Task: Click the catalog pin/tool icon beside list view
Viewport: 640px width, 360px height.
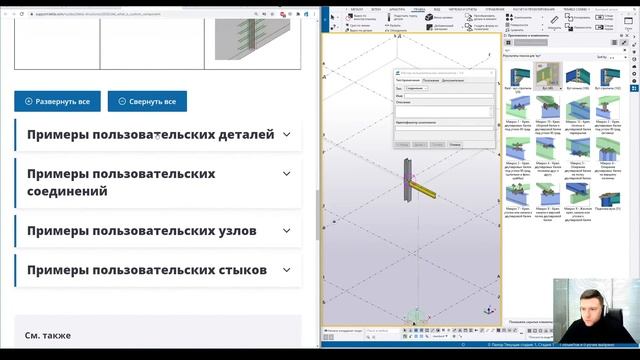Action: (x=624, y=42)
